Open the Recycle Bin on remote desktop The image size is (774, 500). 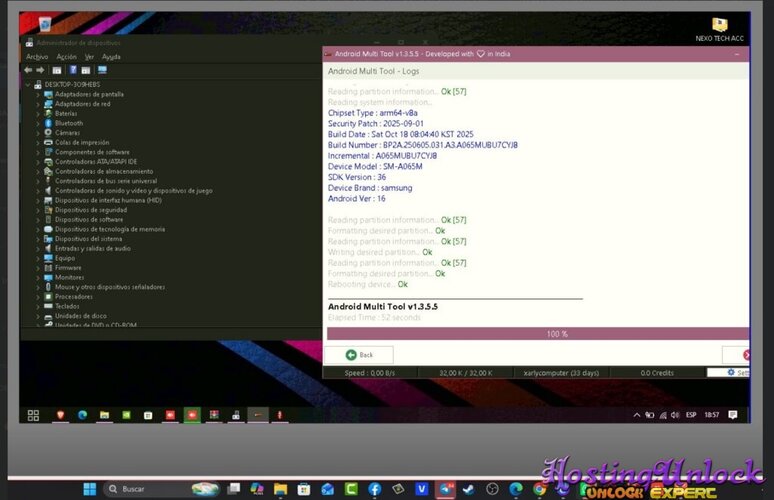click(x=45, y=23)
